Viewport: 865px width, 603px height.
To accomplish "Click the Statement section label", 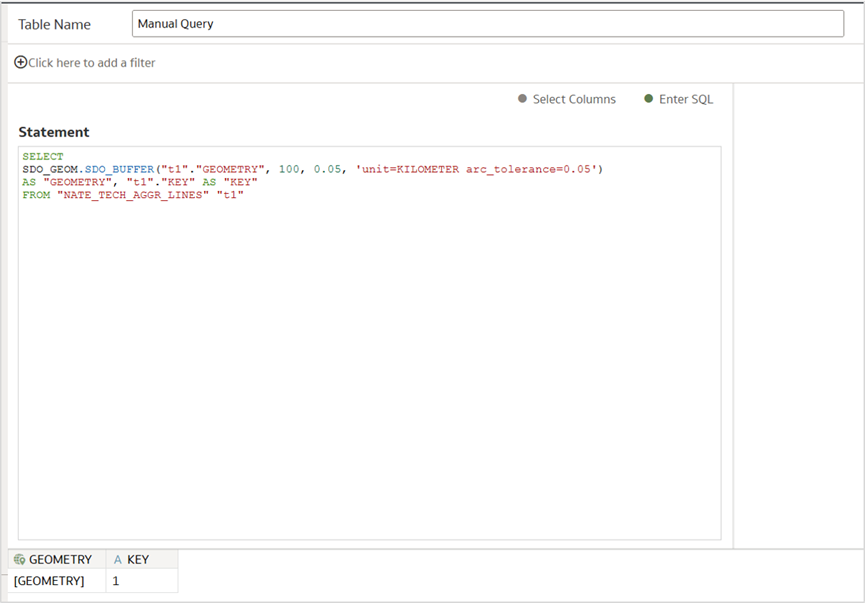I will (54, 132).
